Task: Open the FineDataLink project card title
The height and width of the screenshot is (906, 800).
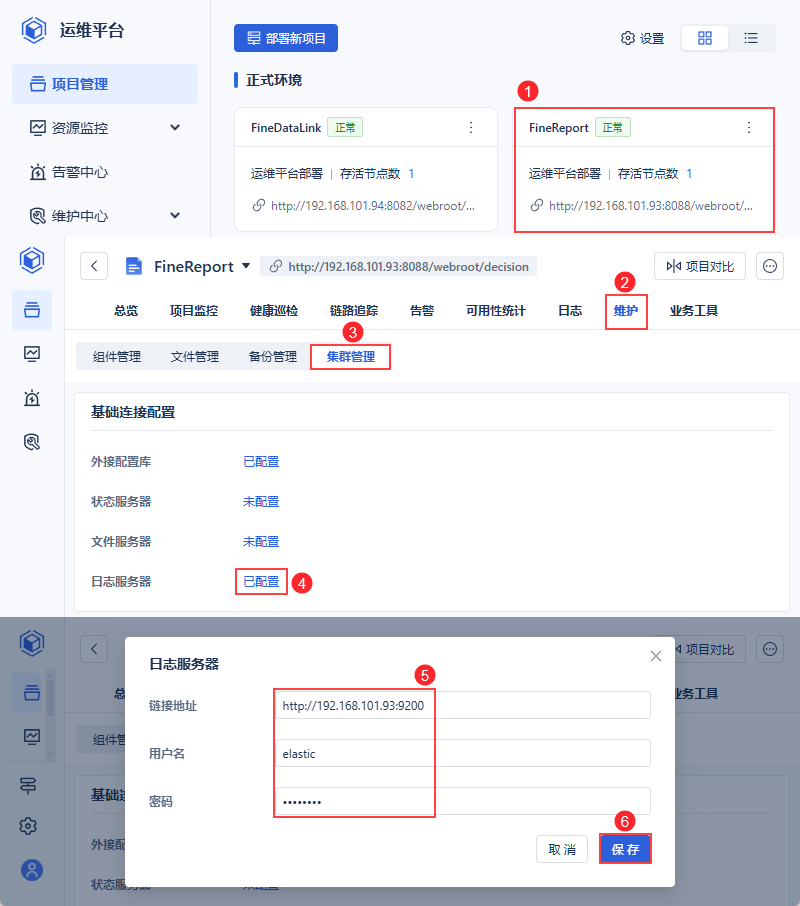Action: [286, 128]
